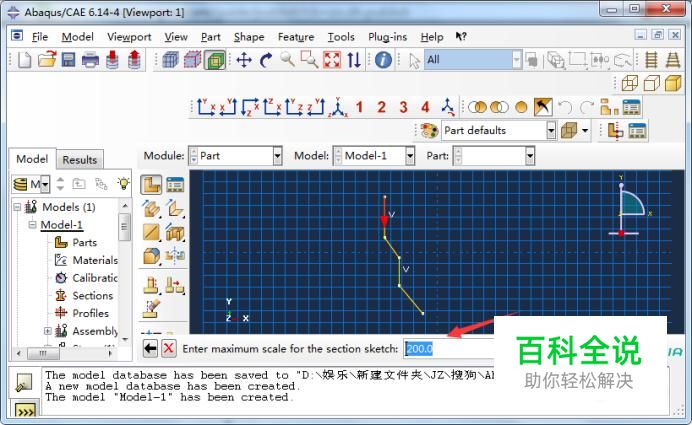Image resolution: width=692 pixels, height=425 pixels.
Task: Open the Model menu
Action: click(77, 37)
